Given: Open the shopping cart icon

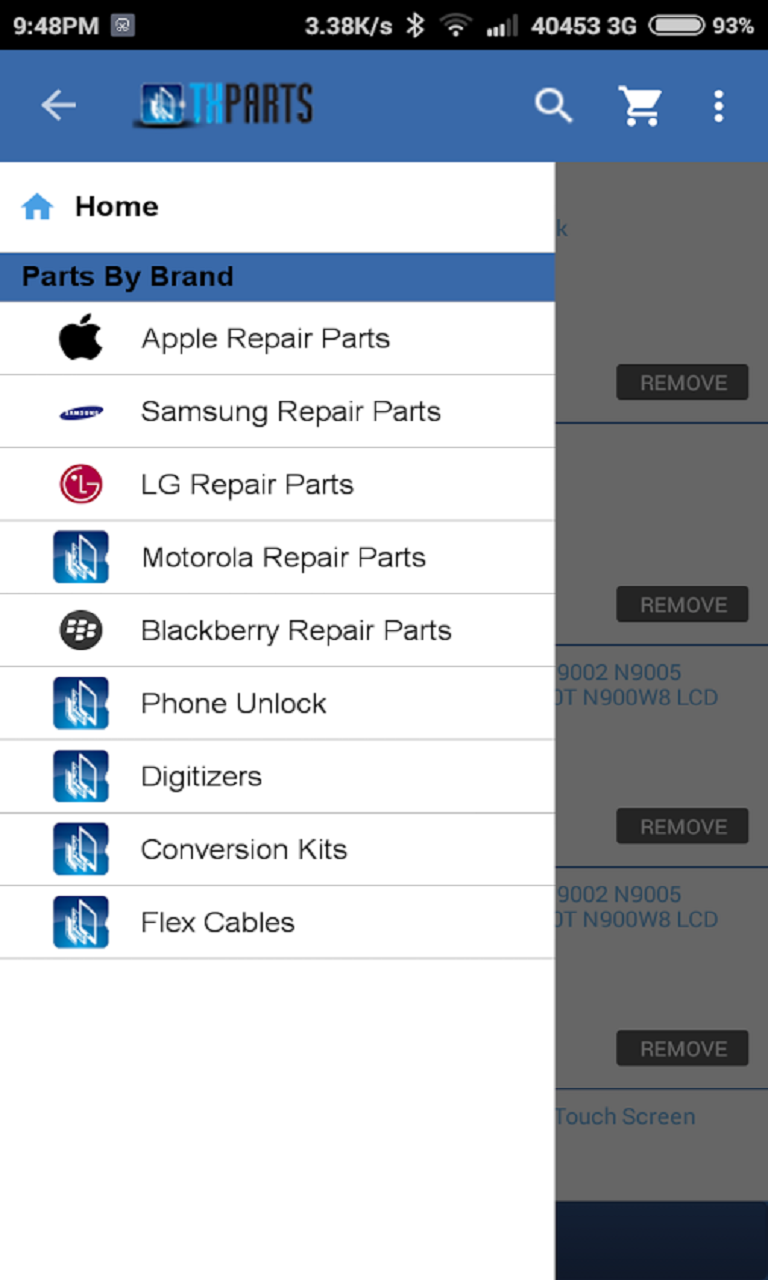Looking at the screenshot, I should 640,105.
